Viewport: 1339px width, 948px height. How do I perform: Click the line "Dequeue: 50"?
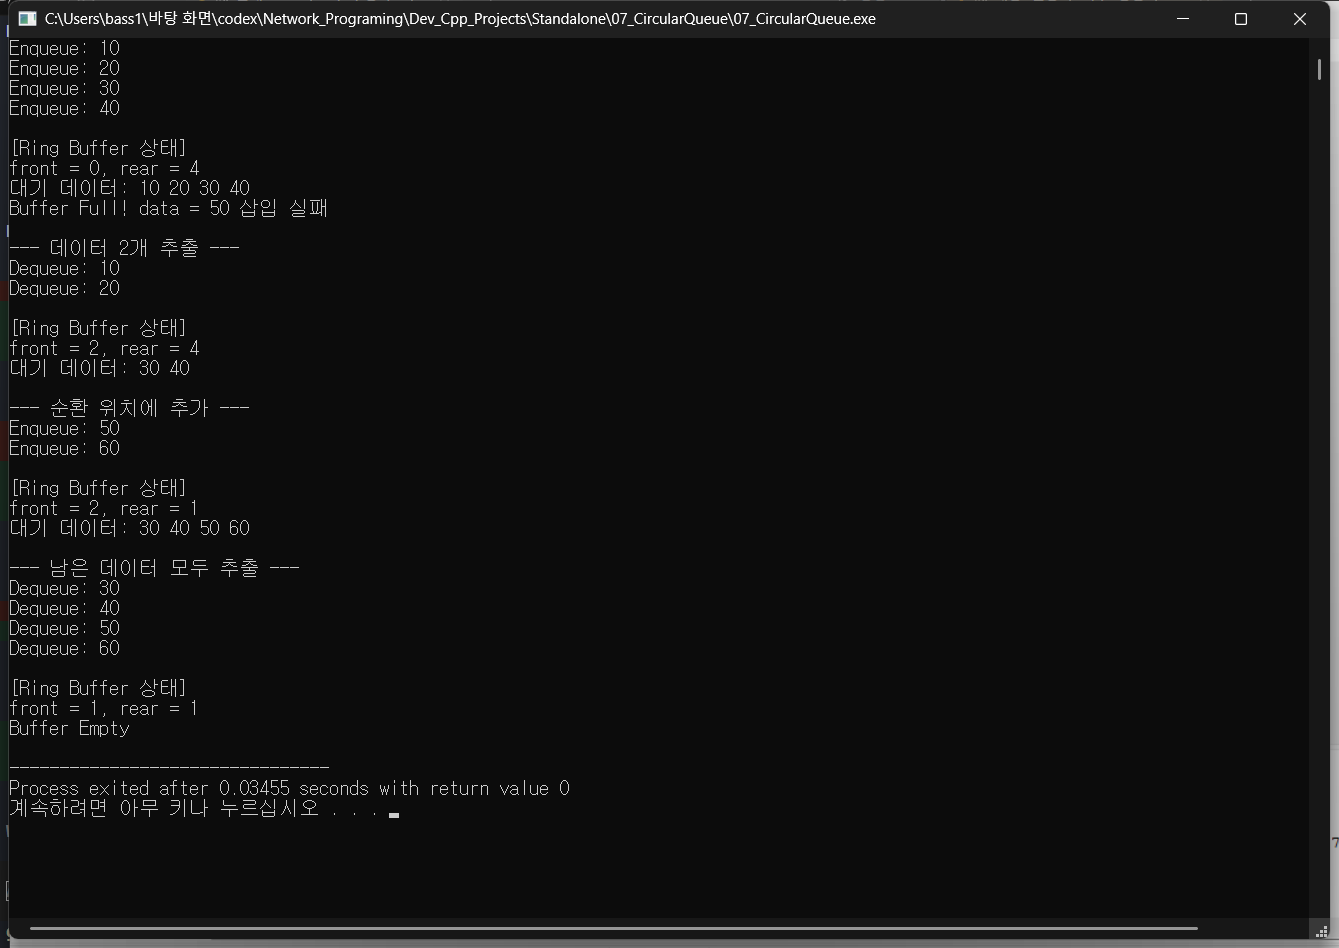(64, 629)
